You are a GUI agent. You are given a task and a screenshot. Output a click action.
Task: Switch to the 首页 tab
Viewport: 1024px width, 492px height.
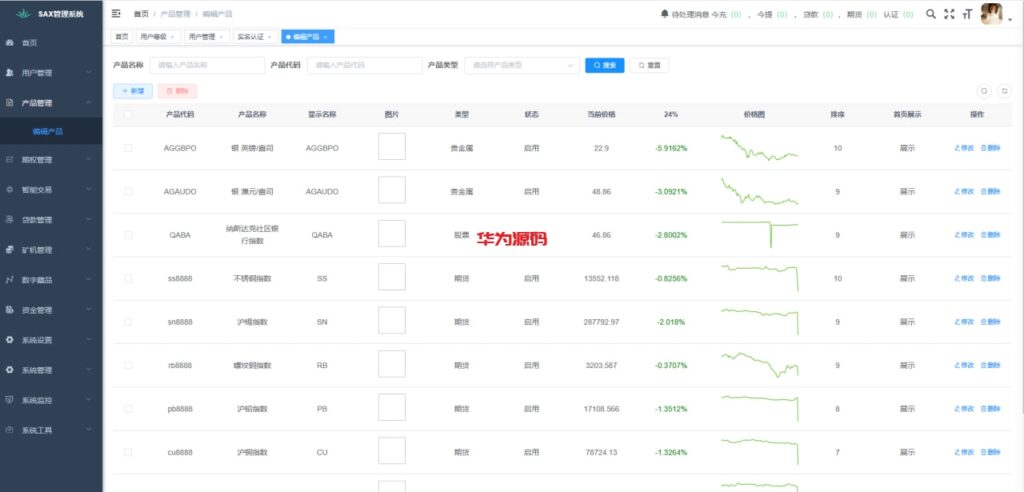[x=121, y=37]
